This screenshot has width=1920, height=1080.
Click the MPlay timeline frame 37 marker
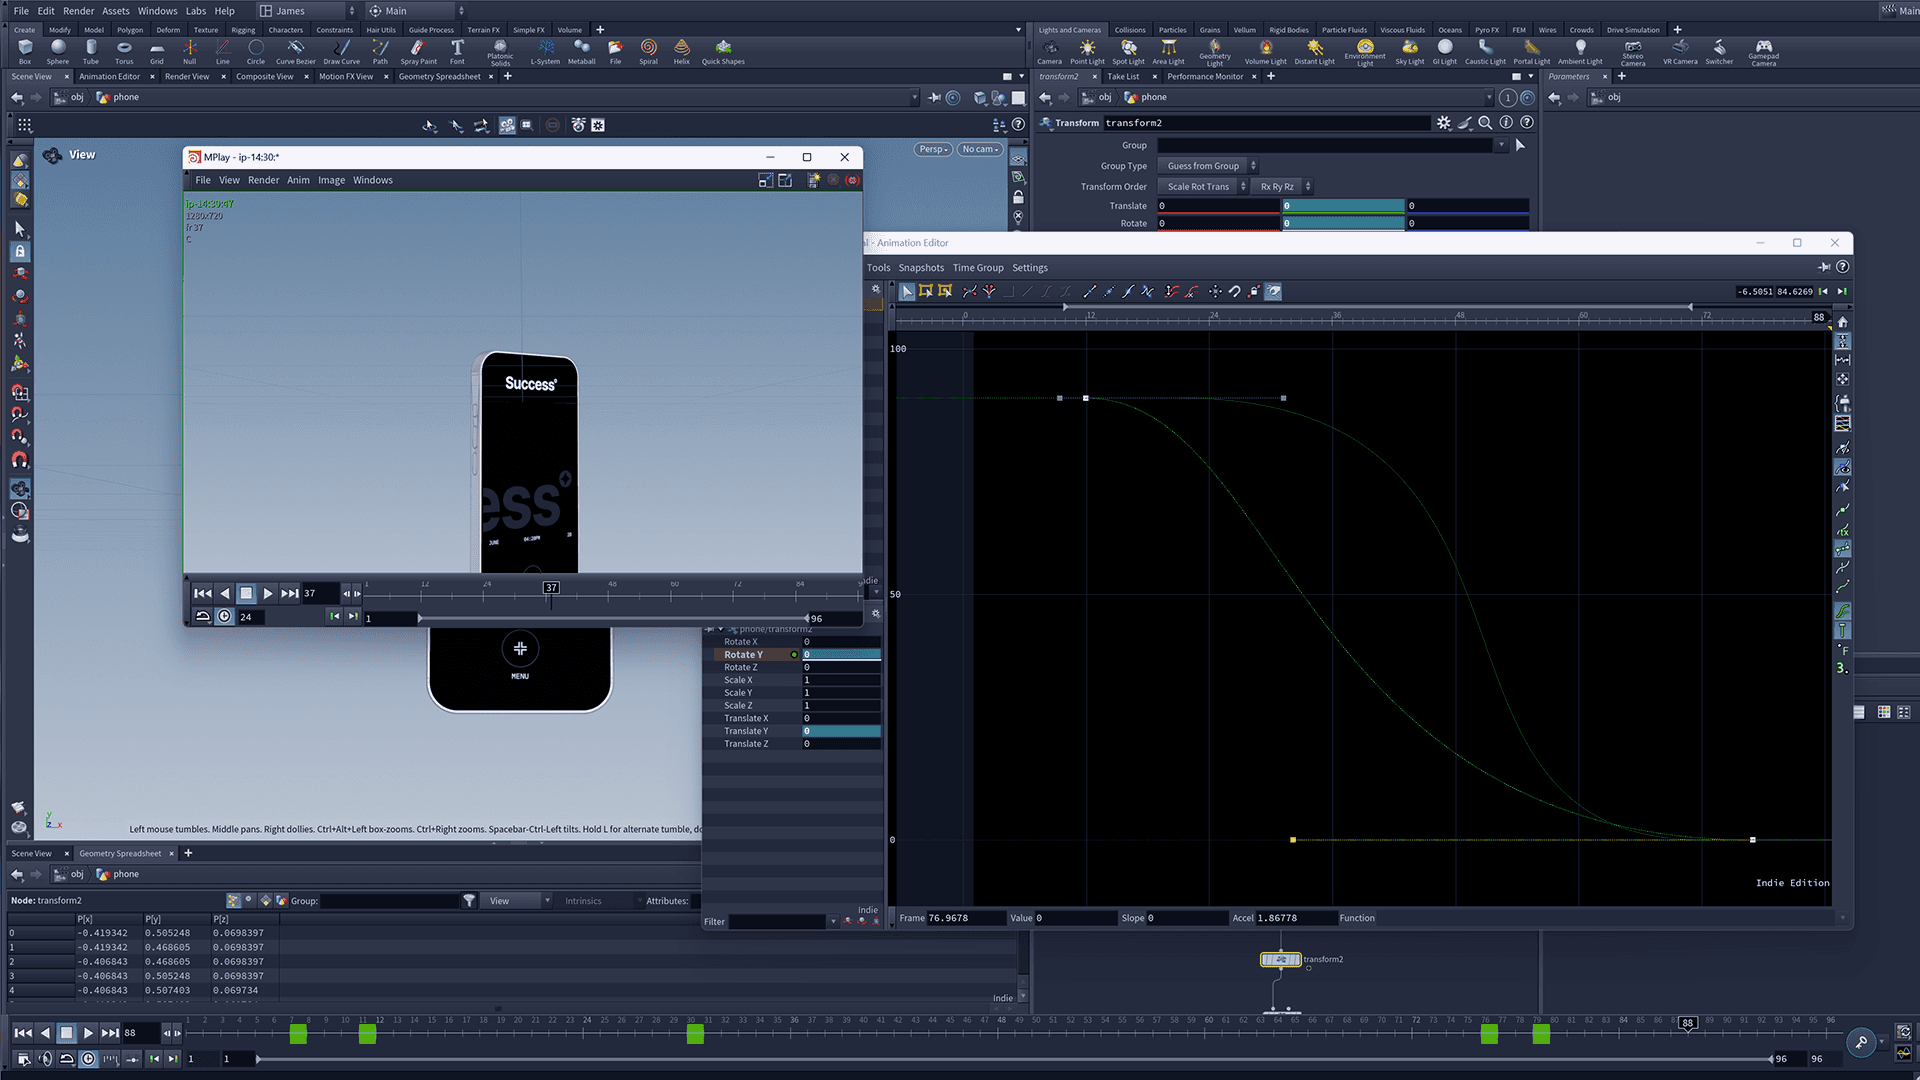click(550, 588)
